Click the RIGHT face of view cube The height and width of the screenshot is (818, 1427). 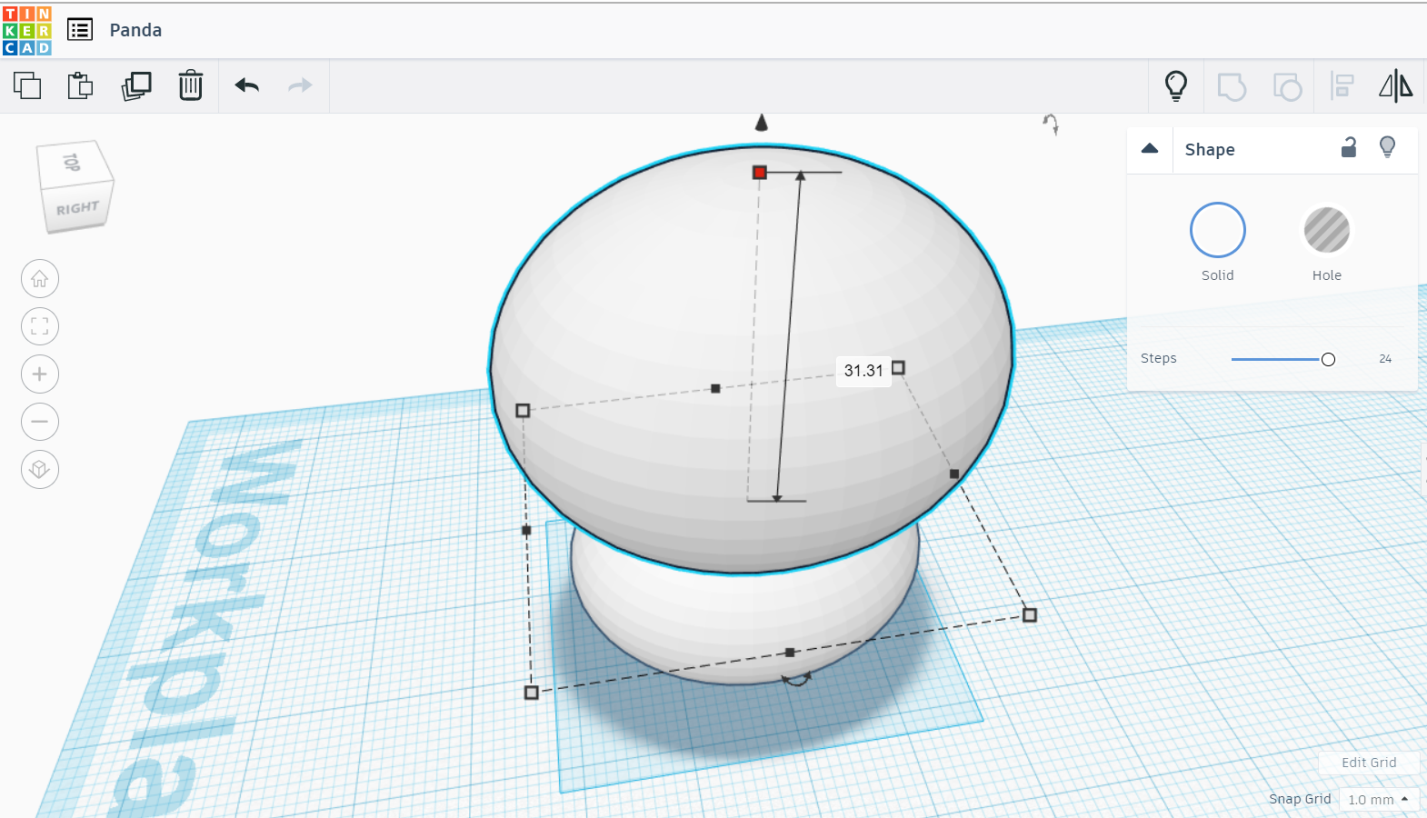78,208
